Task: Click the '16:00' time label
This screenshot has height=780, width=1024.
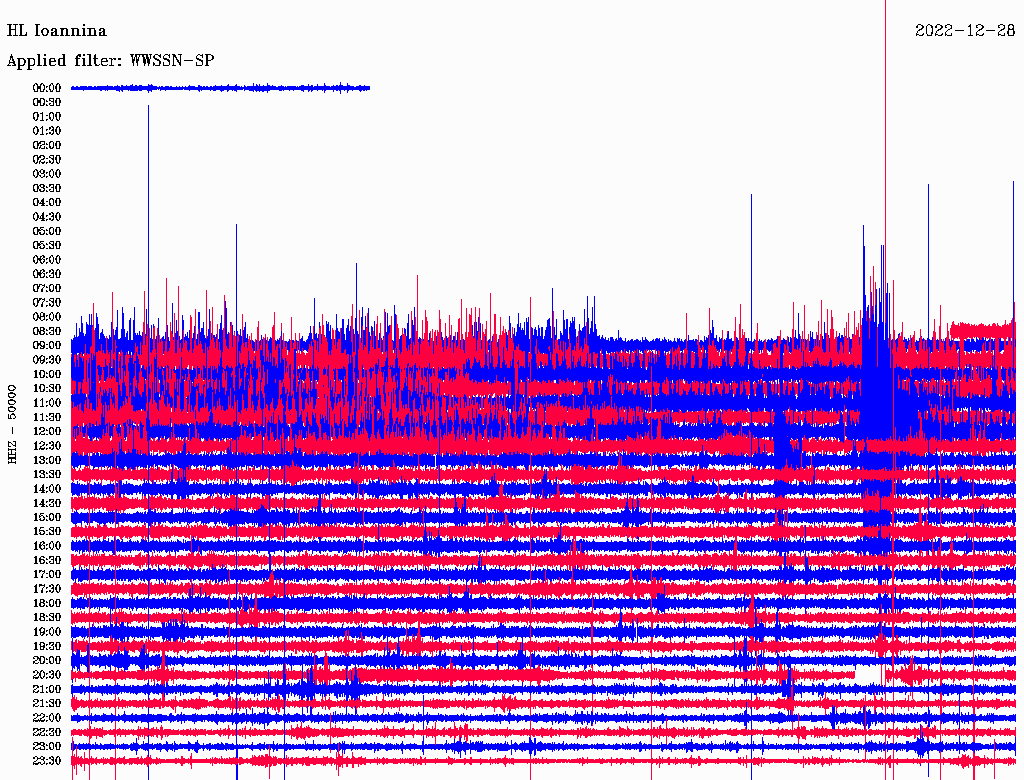Action: 47,546
